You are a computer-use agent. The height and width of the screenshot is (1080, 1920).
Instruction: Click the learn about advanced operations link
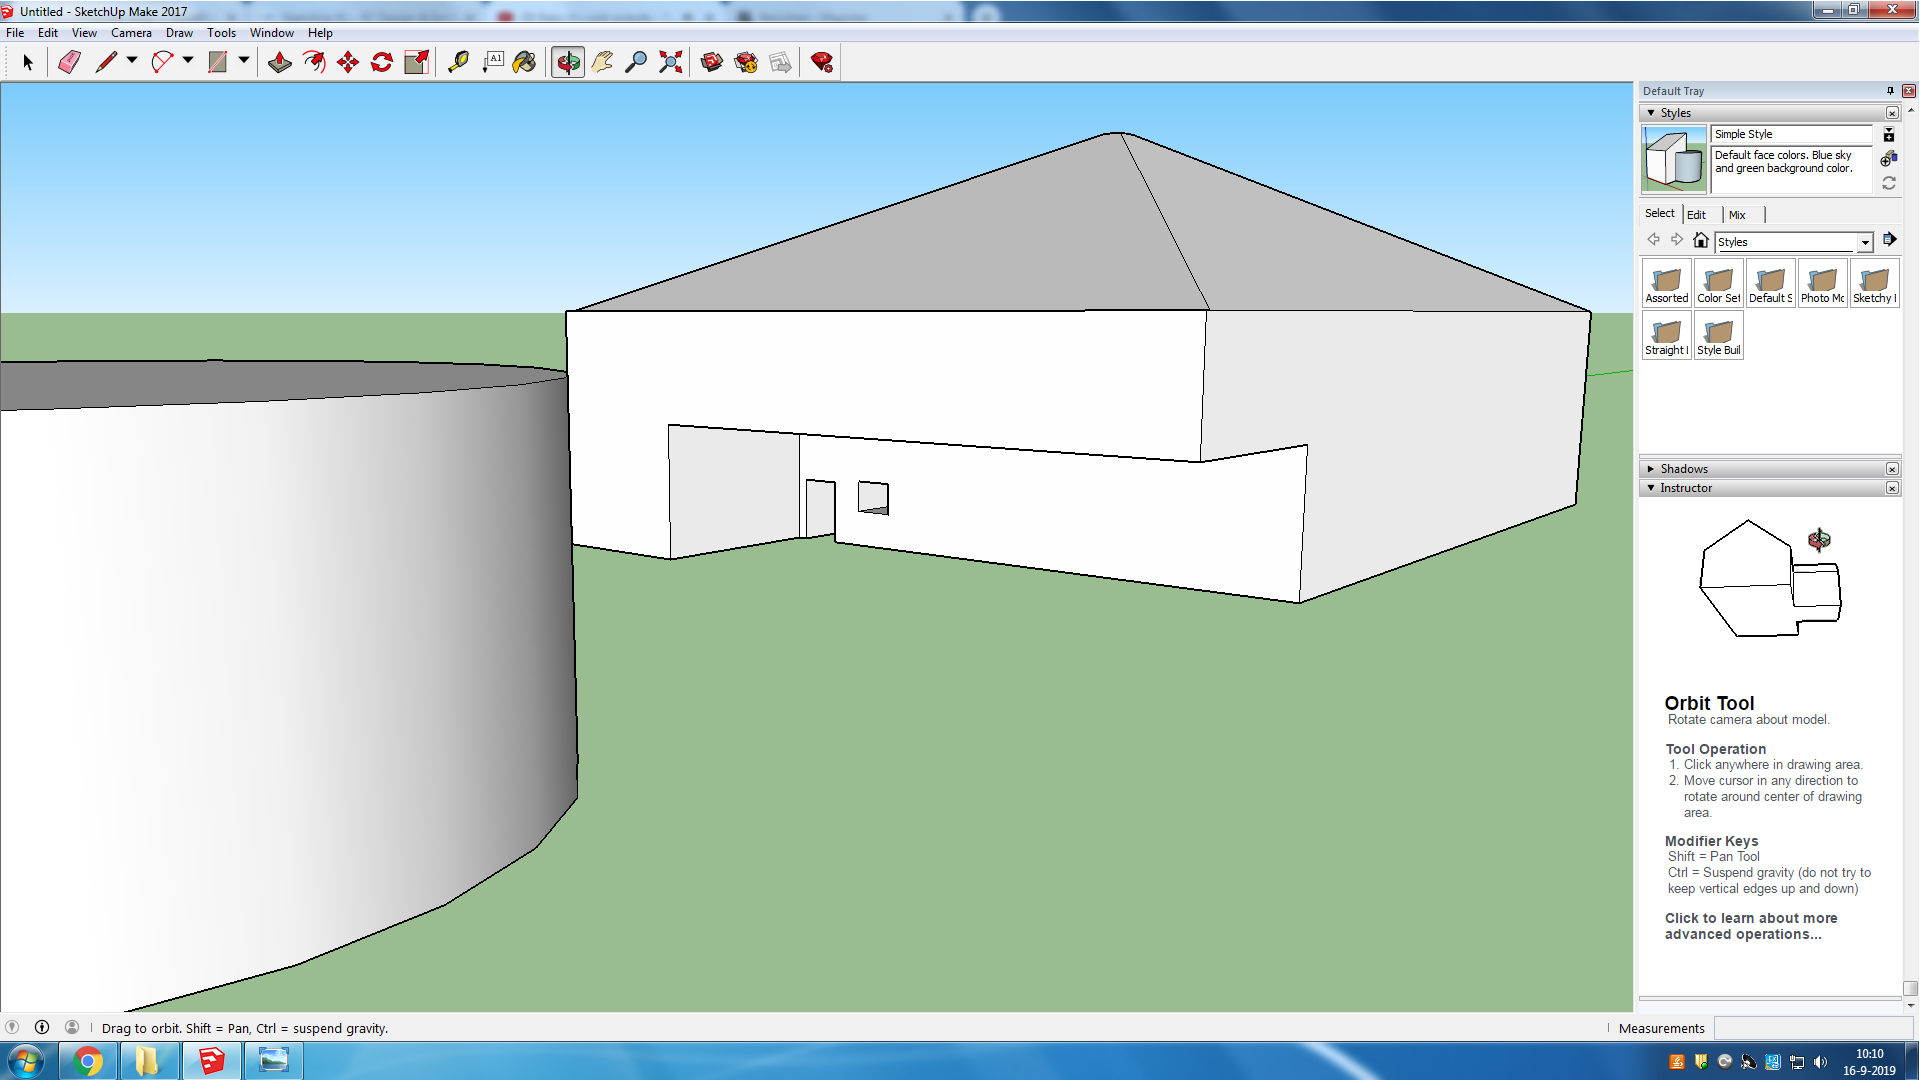1750,926
